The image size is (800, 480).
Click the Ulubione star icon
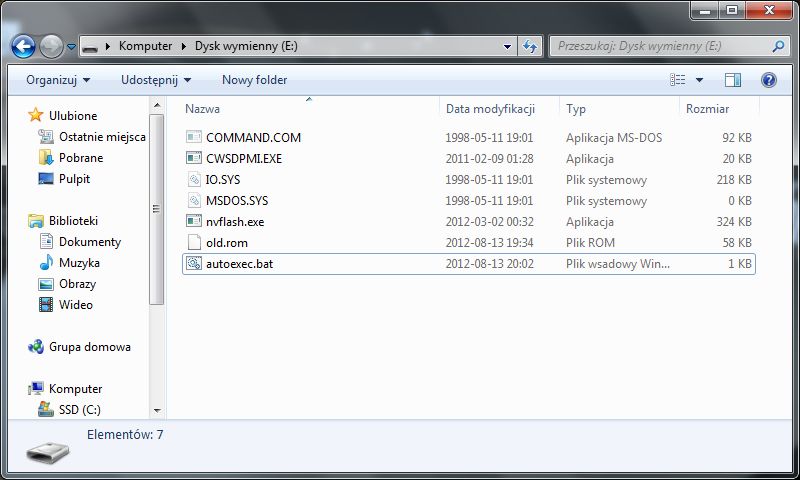[x=36, y=115]
